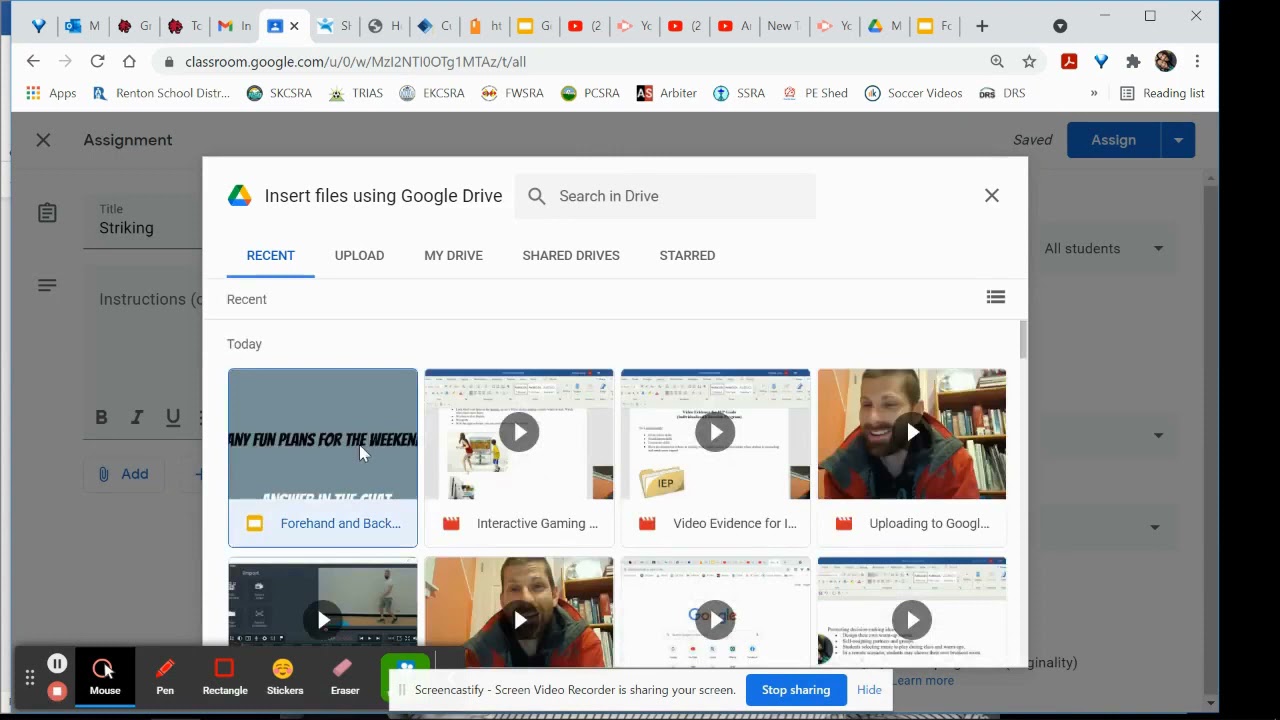Click the address bar URL
Viewport: 1280px width, 720px height.
(355, 62)
